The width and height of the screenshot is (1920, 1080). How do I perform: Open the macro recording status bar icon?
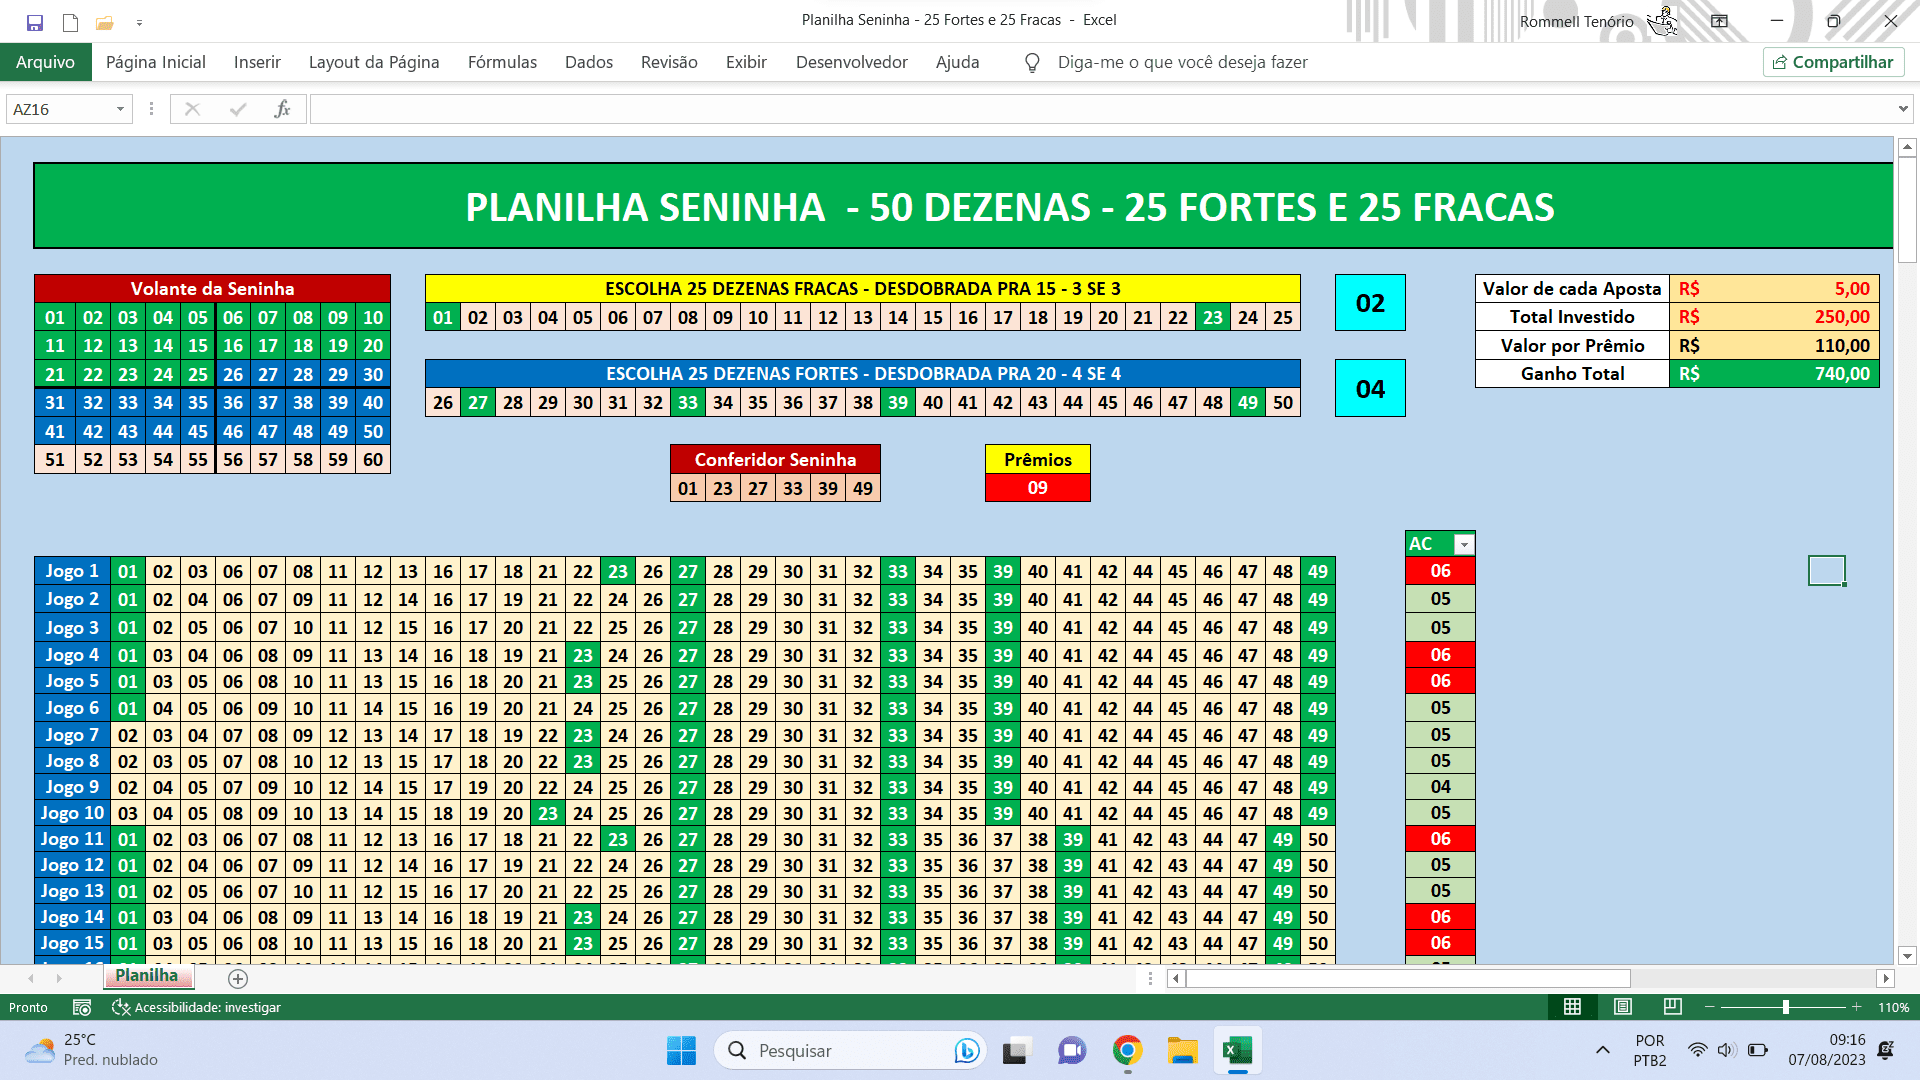pyautogui.click(x=82, y=1007)
